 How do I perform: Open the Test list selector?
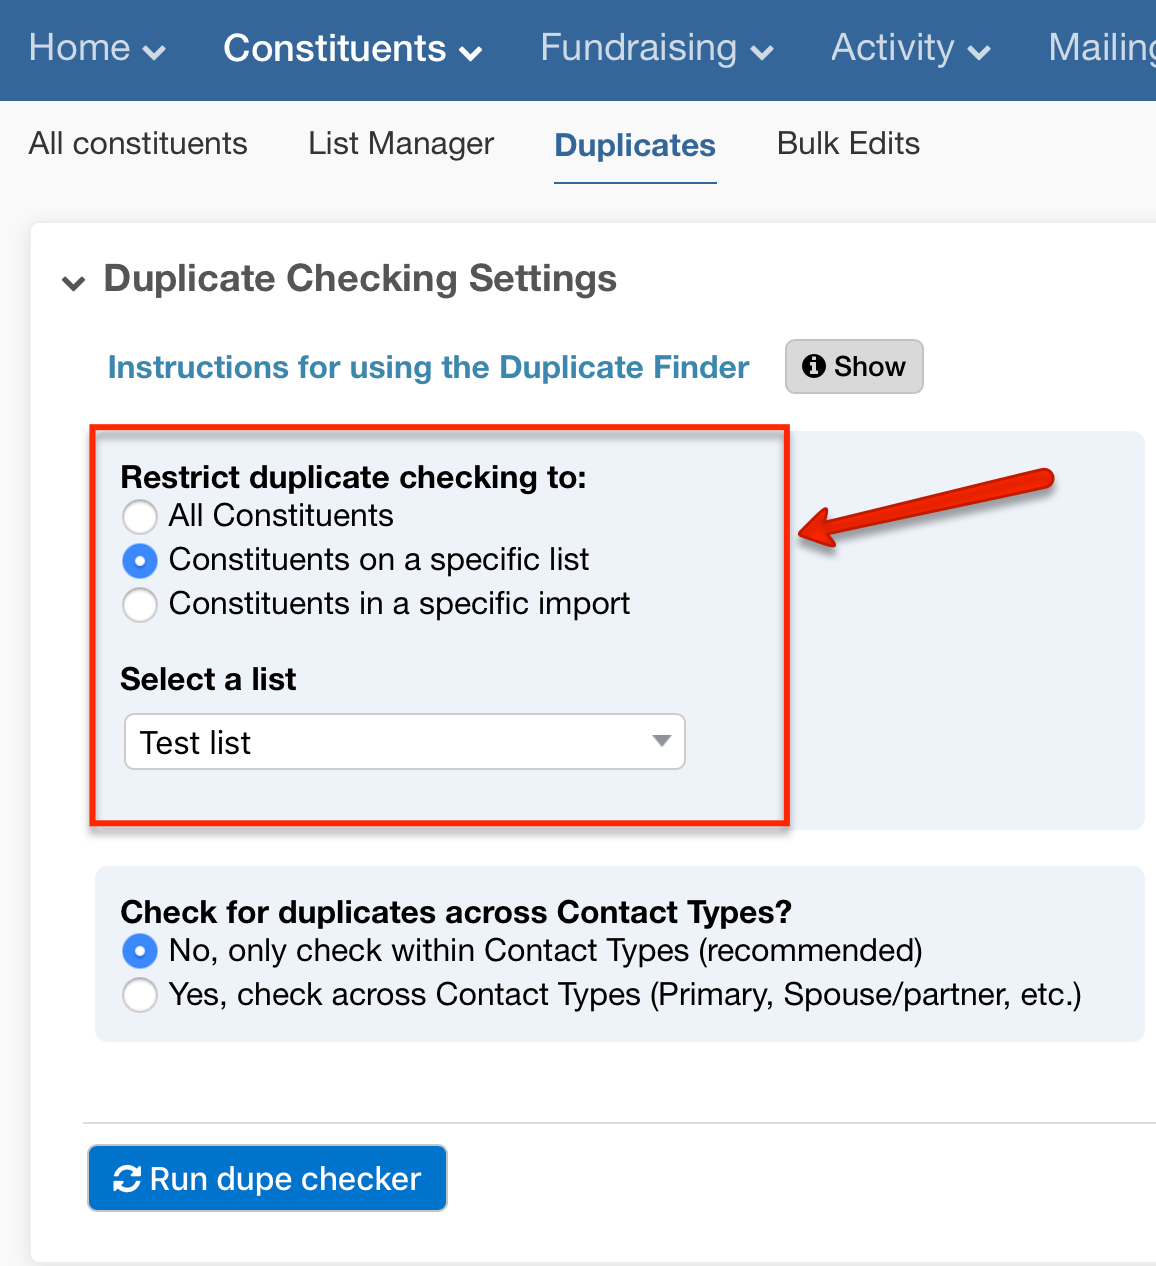pos(404,742)
